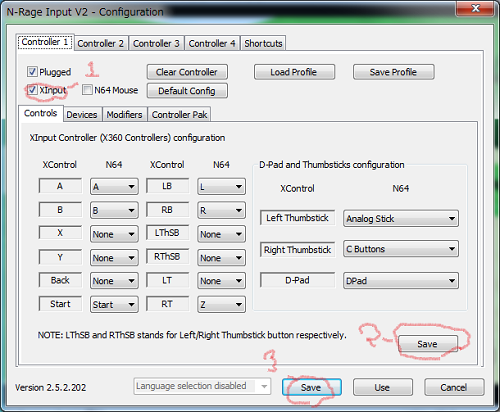500x412 pixels.
Task: Open the Shortcuts tab
Action: point(263,43)
